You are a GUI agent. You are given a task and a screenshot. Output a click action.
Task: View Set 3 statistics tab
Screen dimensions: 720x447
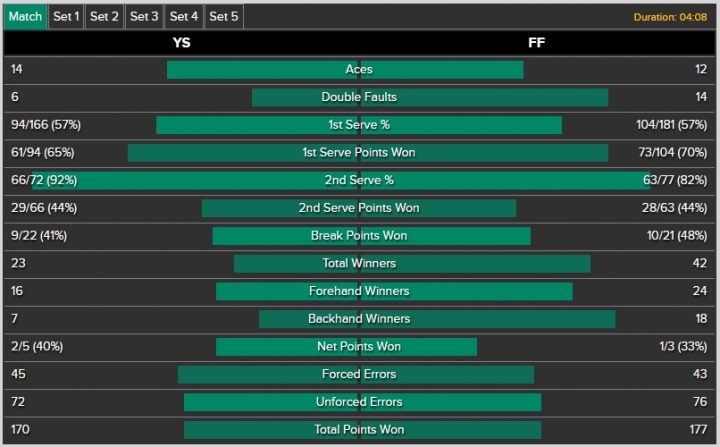click(144, 17)
